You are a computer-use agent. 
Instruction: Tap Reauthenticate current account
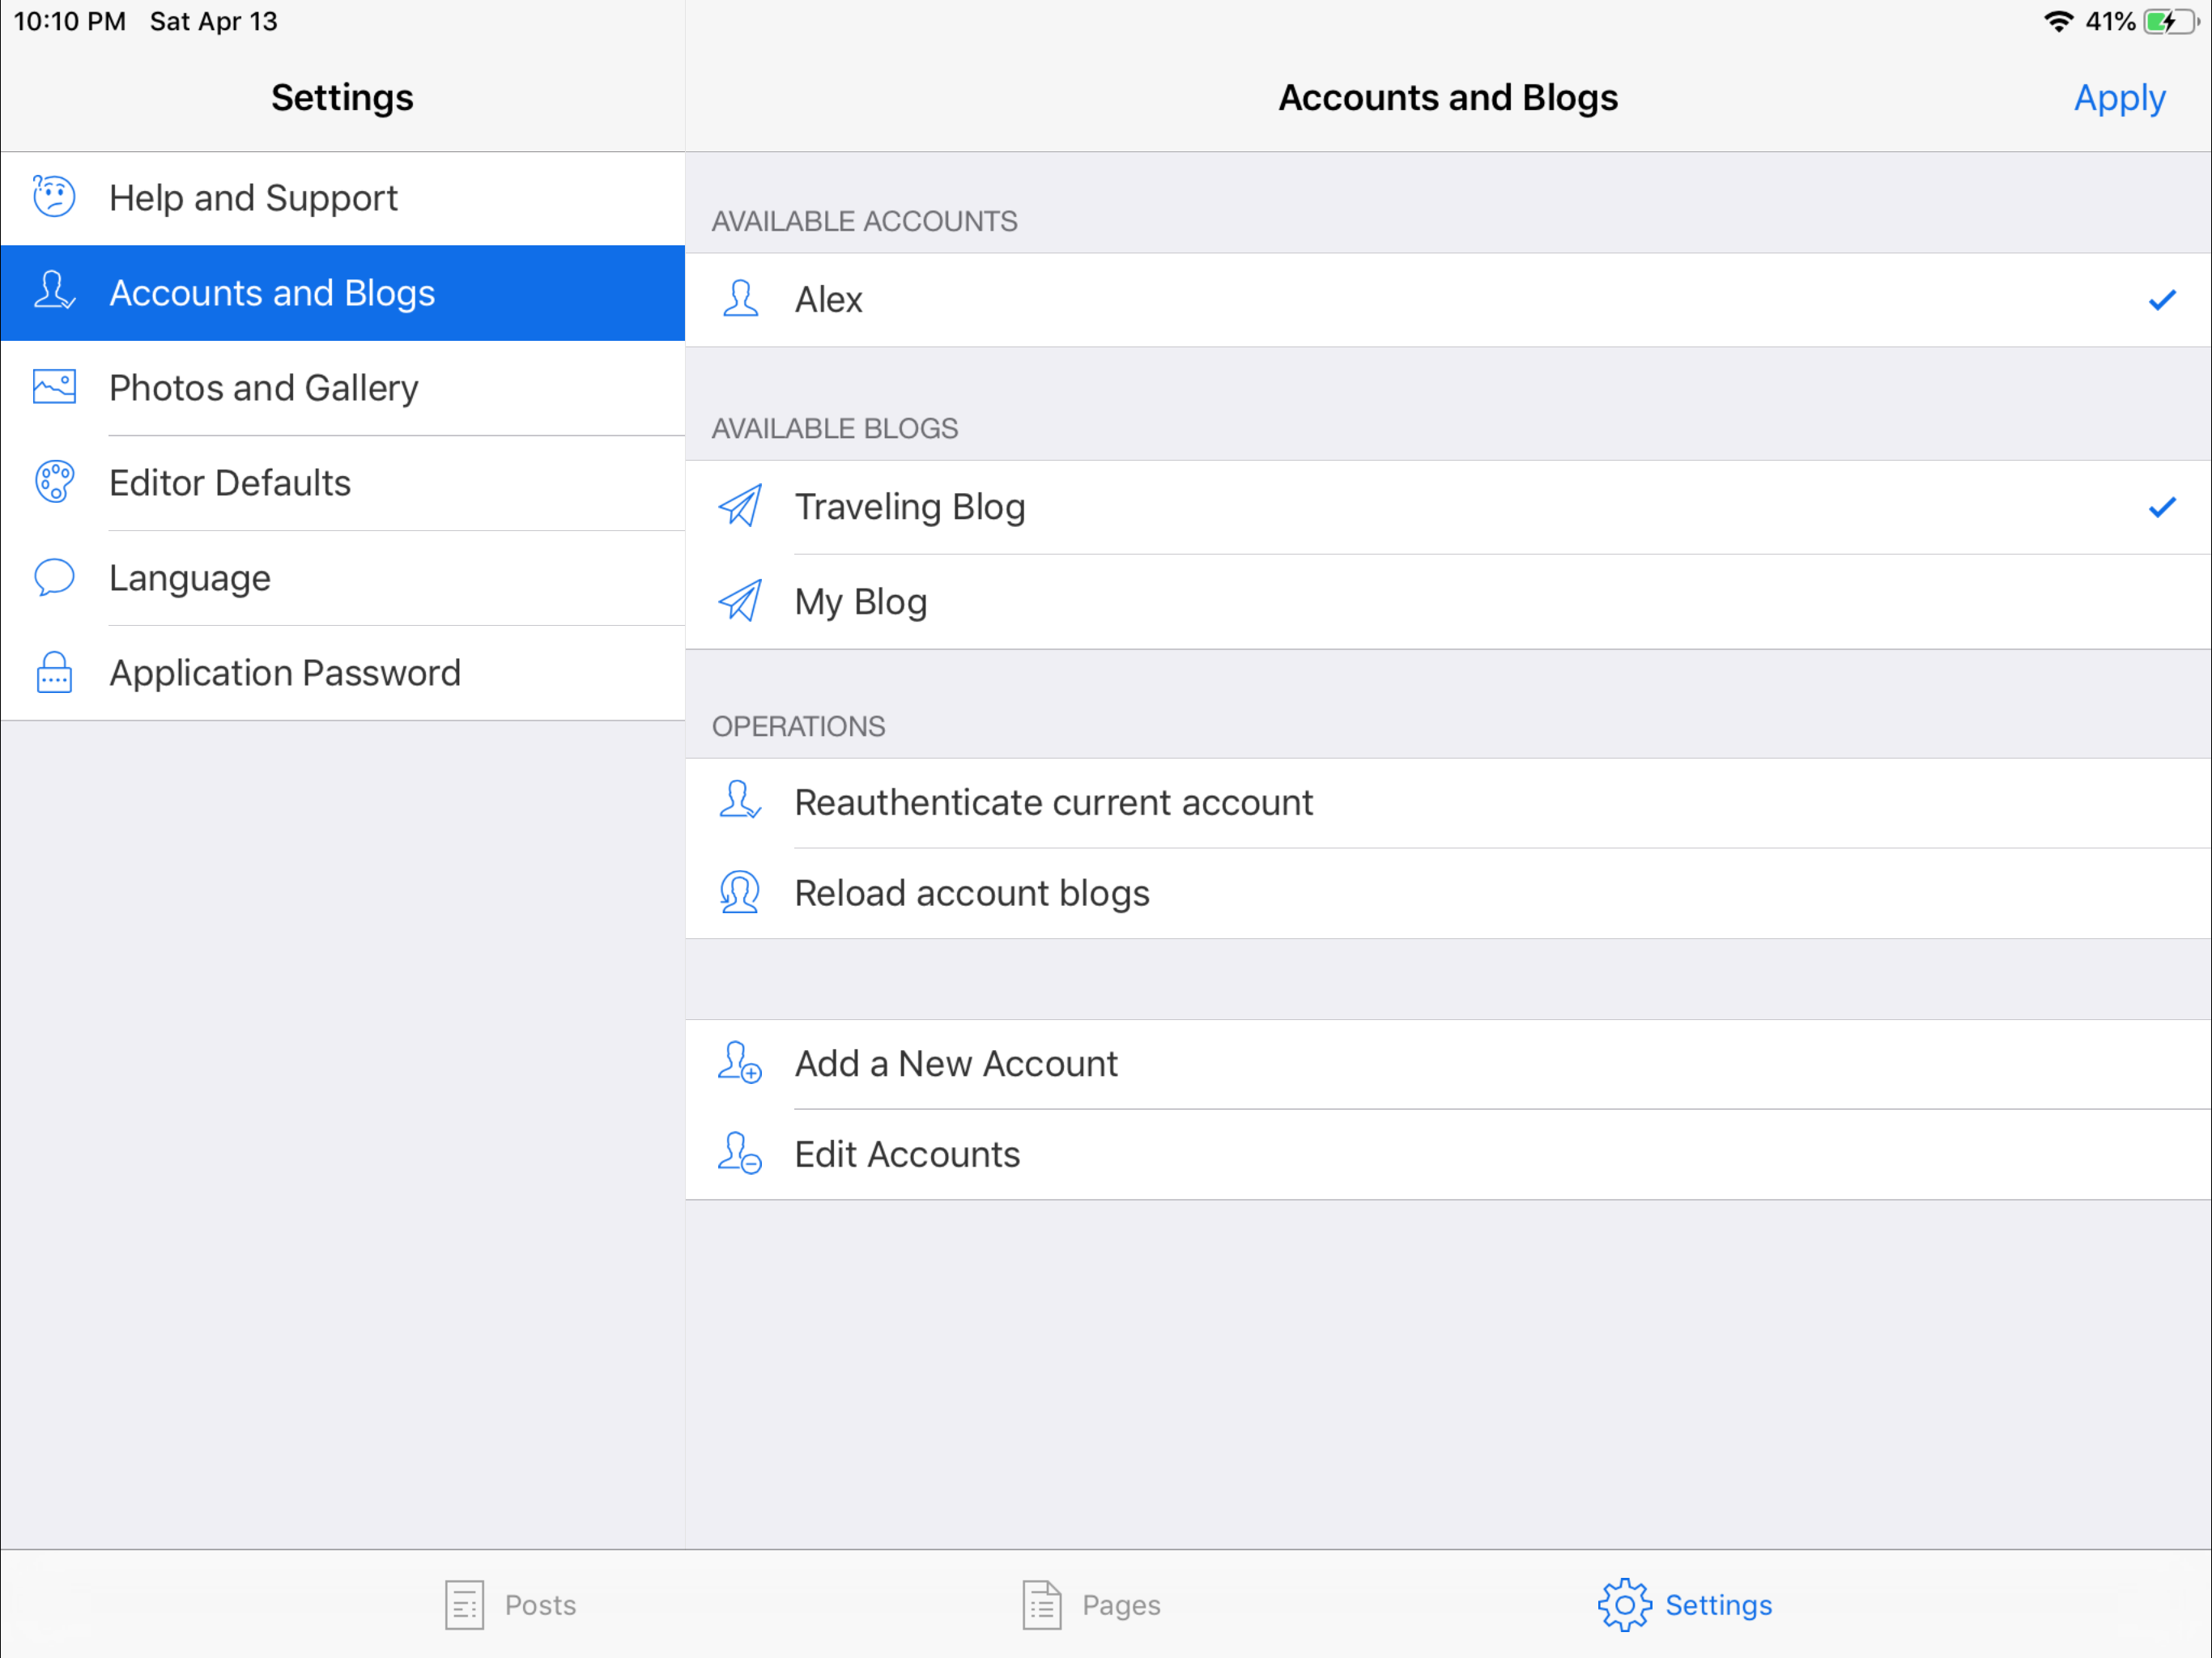pyautogui.click(x=1448, y=803)
